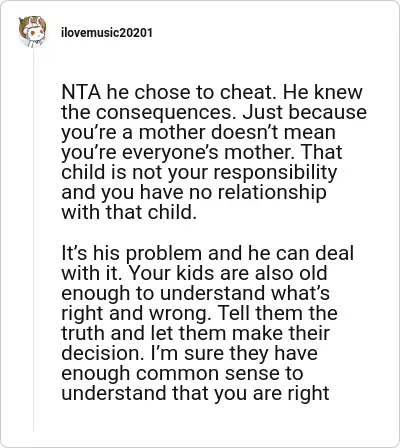Click the line 'you're a mother doesn't mean'
400x448 pixels.
[198, 132]
